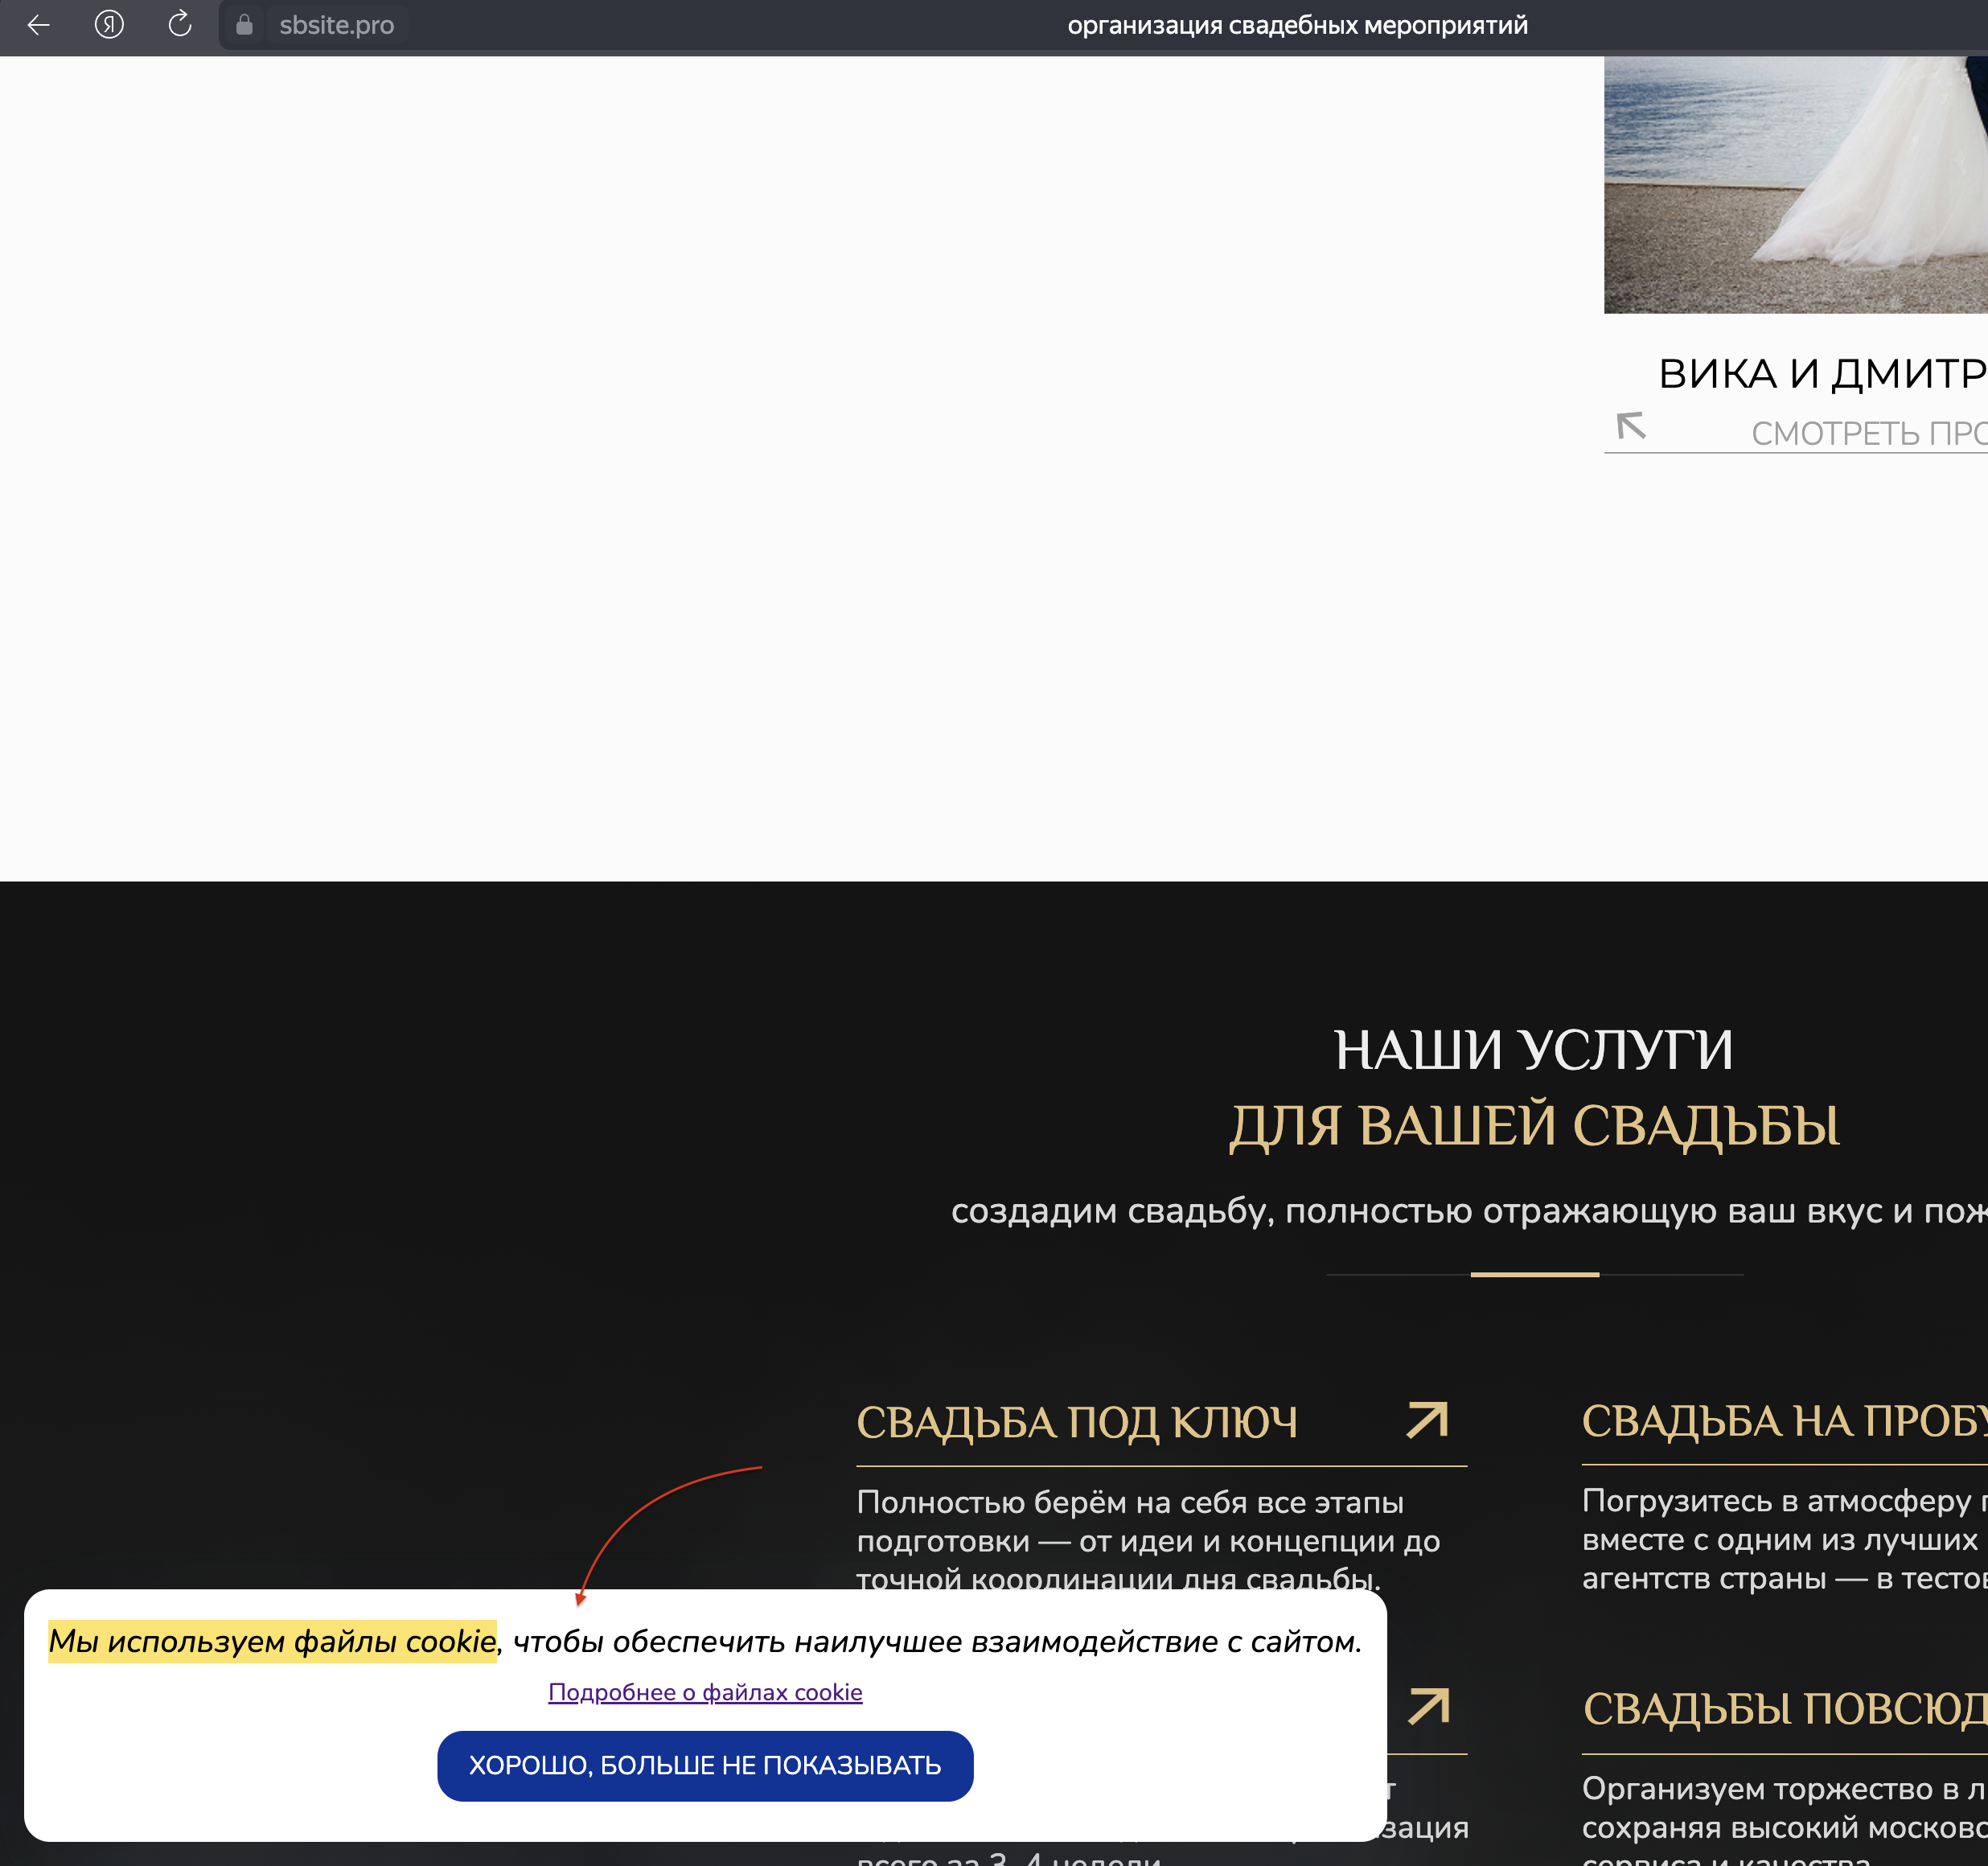Click the gray arrow near Смотреть проект
The height and width of the screenshot is (1866, 1988).
point(1631,426)
